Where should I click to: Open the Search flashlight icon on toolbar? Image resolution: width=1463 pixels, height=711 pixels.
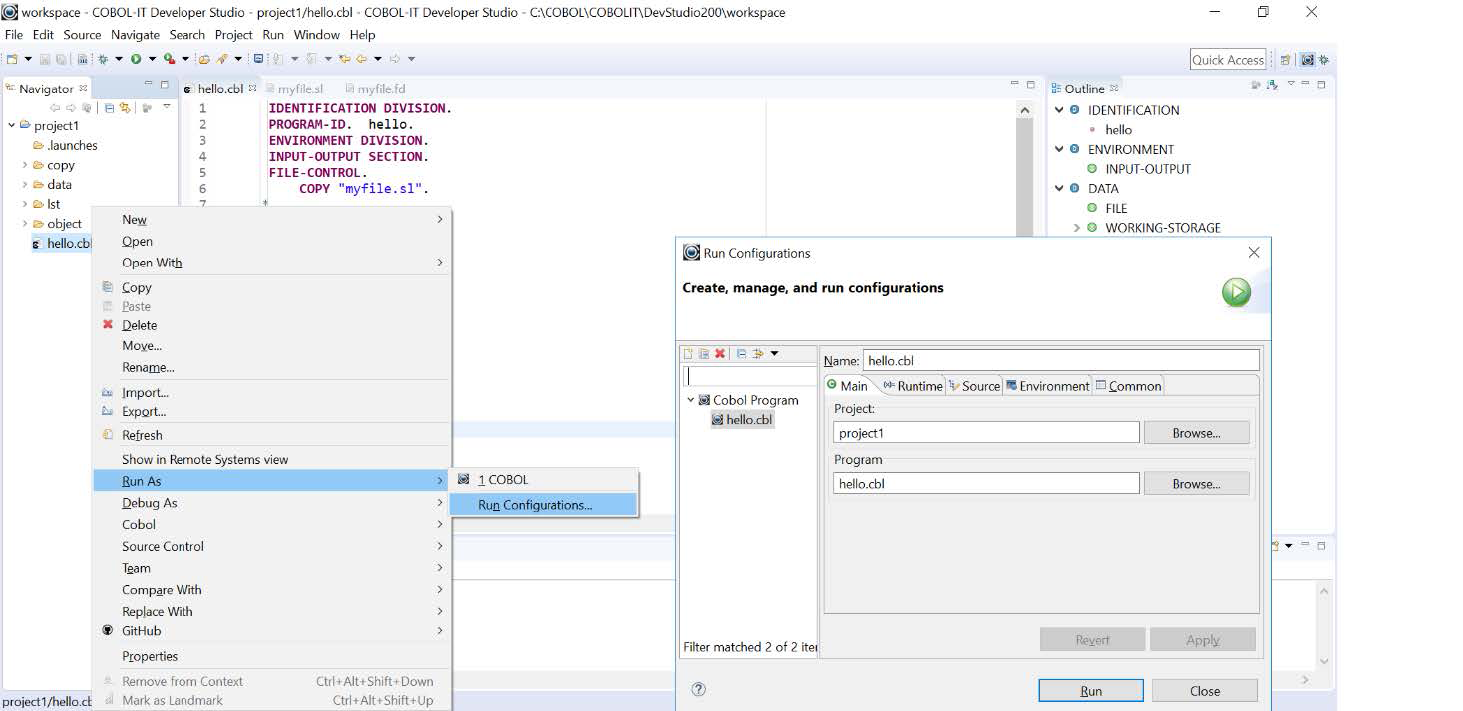[x=223, y=58]
